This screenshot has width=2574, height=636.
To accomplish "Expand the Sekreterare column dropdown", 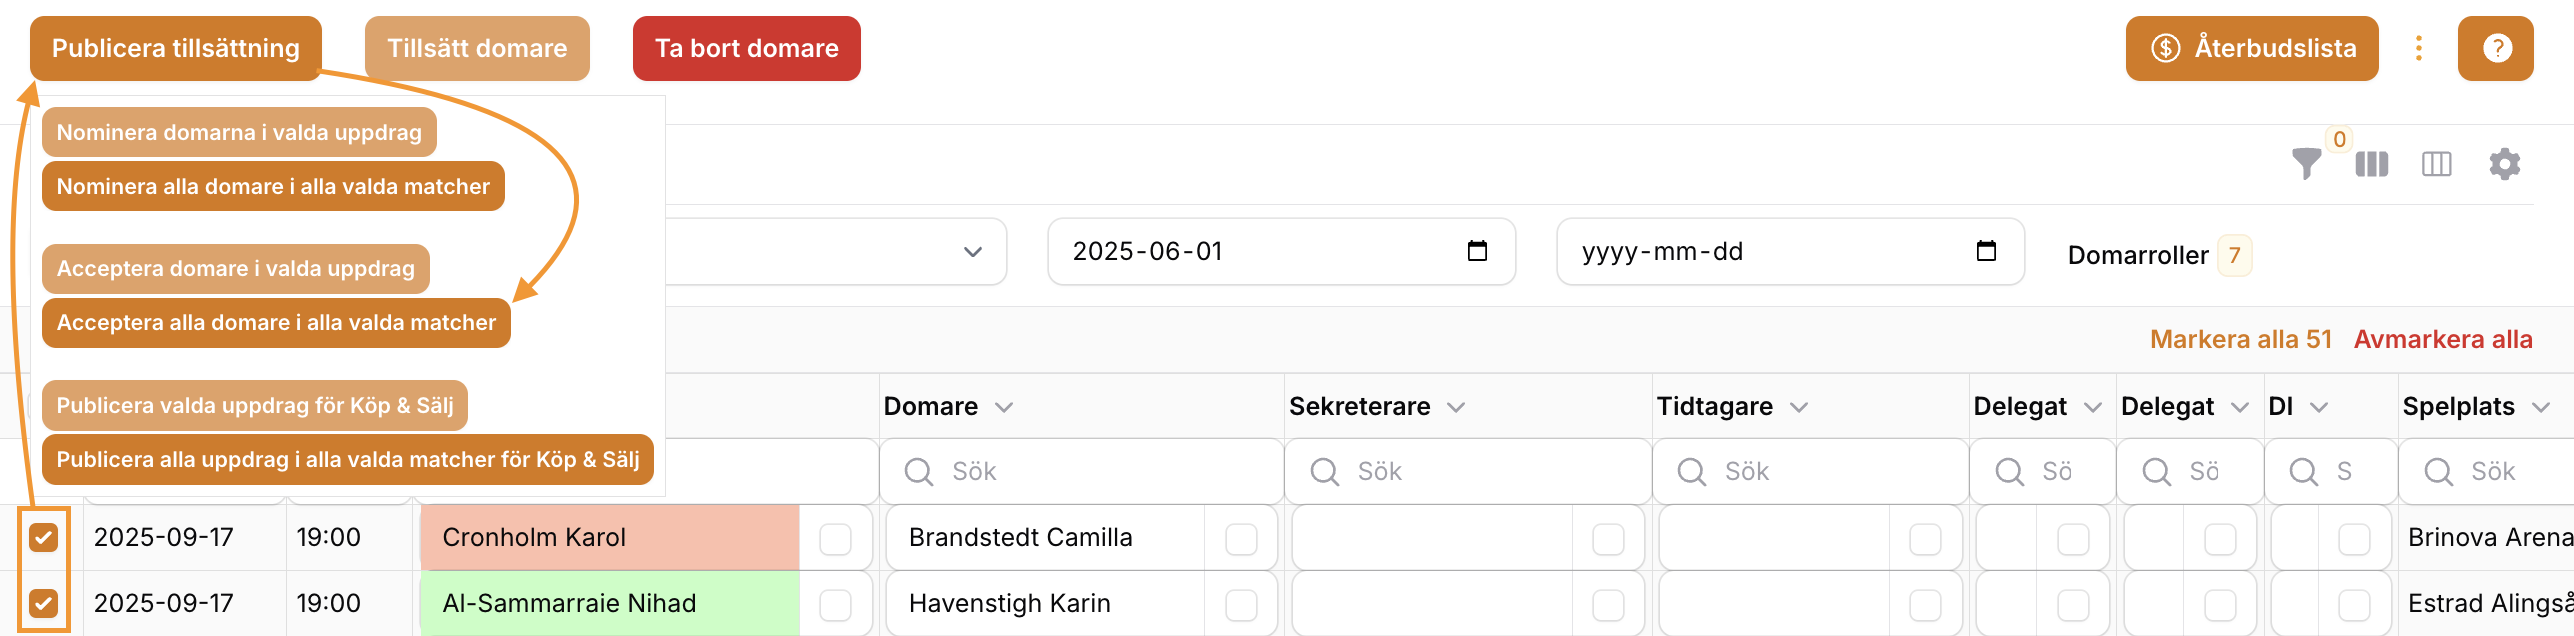I will [x=1456, y=407].
